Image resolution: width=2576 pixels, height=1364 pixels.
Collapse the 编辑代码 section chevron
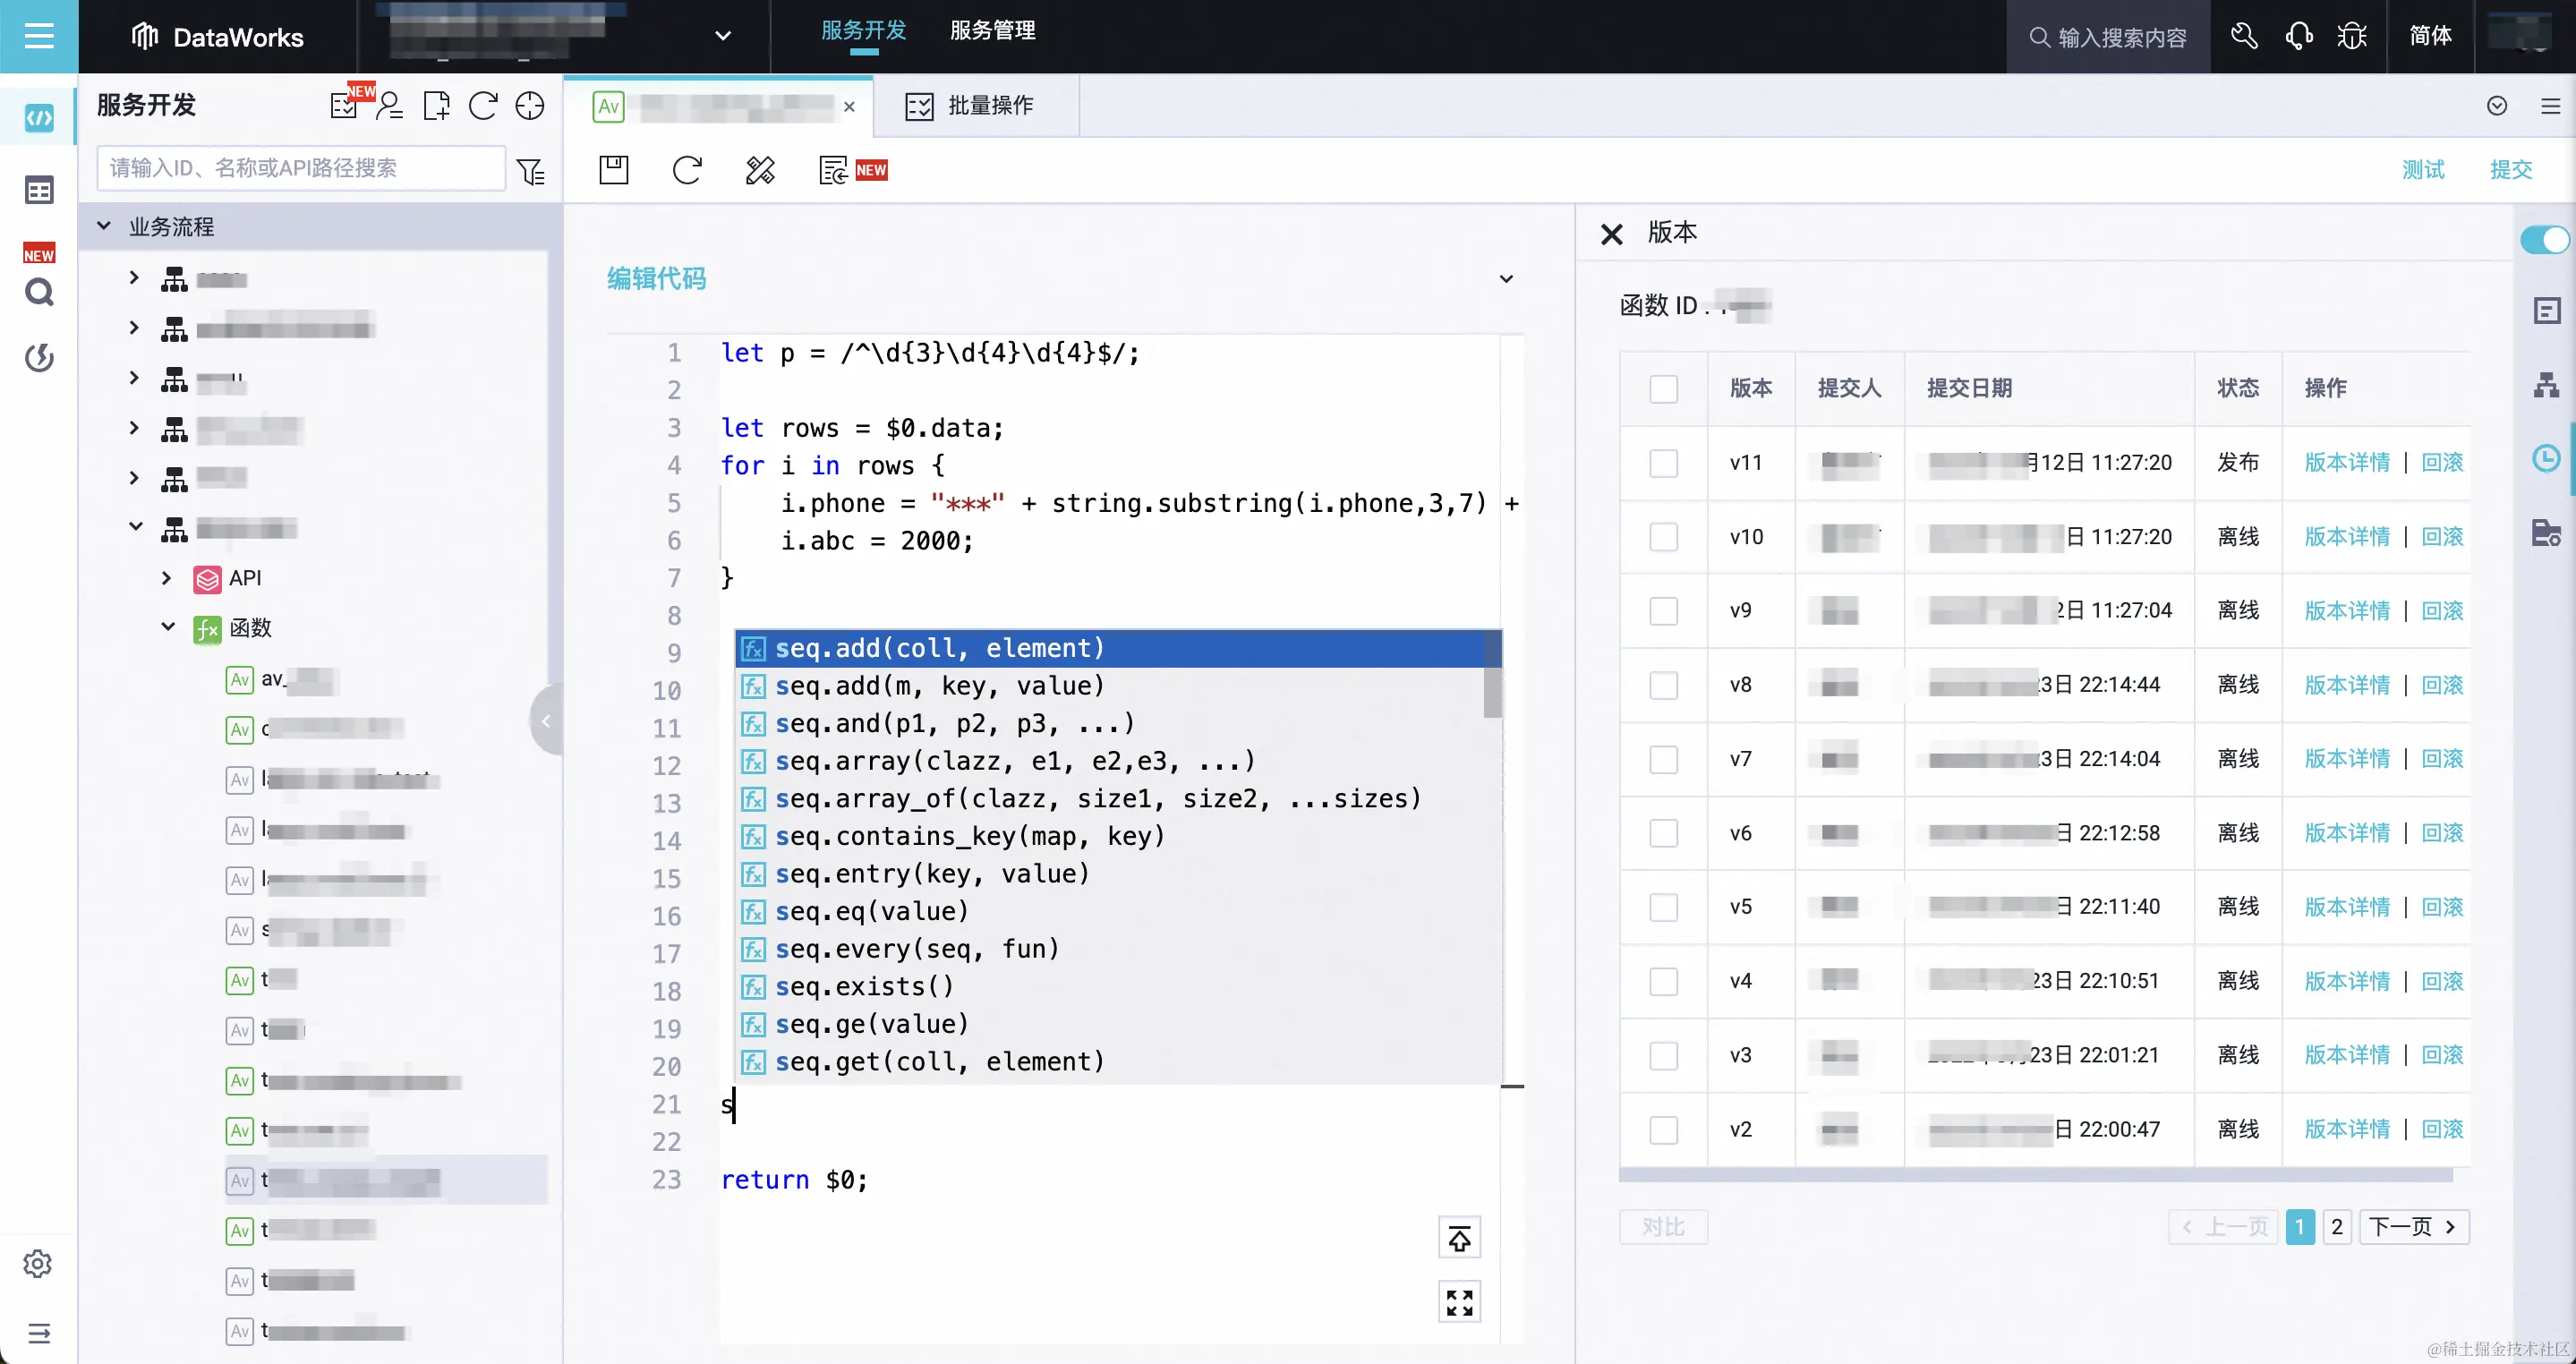pyautogui.click(x=1506, y=279)
